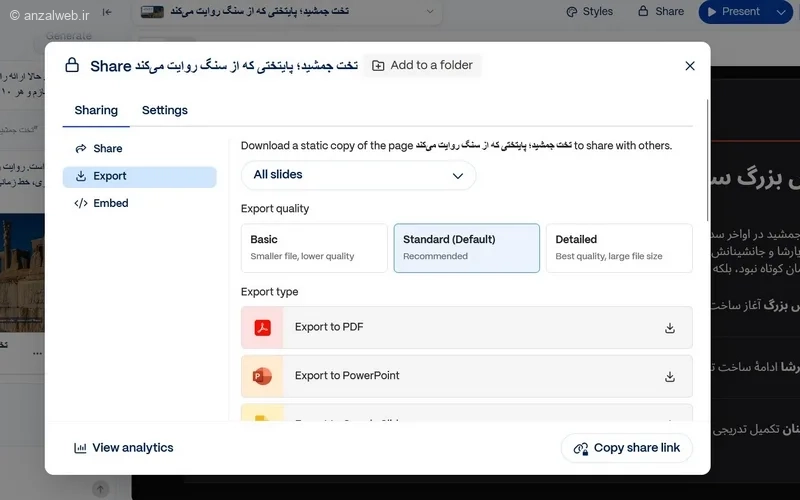Click the up arrow send button
The image size is (800, 500).
point(101,489)
